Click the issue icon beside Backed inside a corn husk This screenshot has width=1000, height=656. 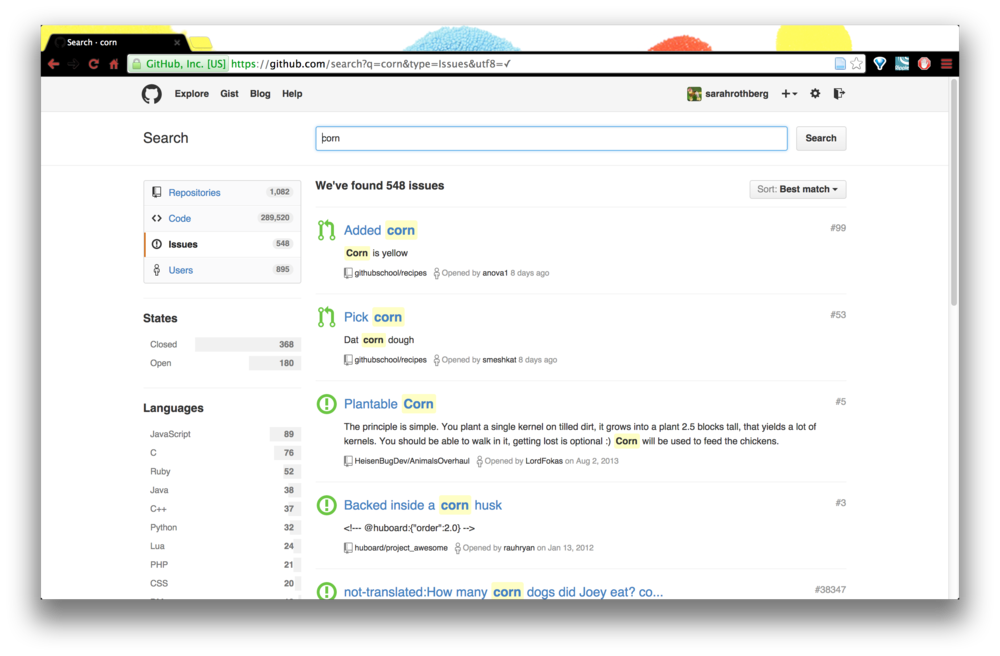click(x=327, y=505)
